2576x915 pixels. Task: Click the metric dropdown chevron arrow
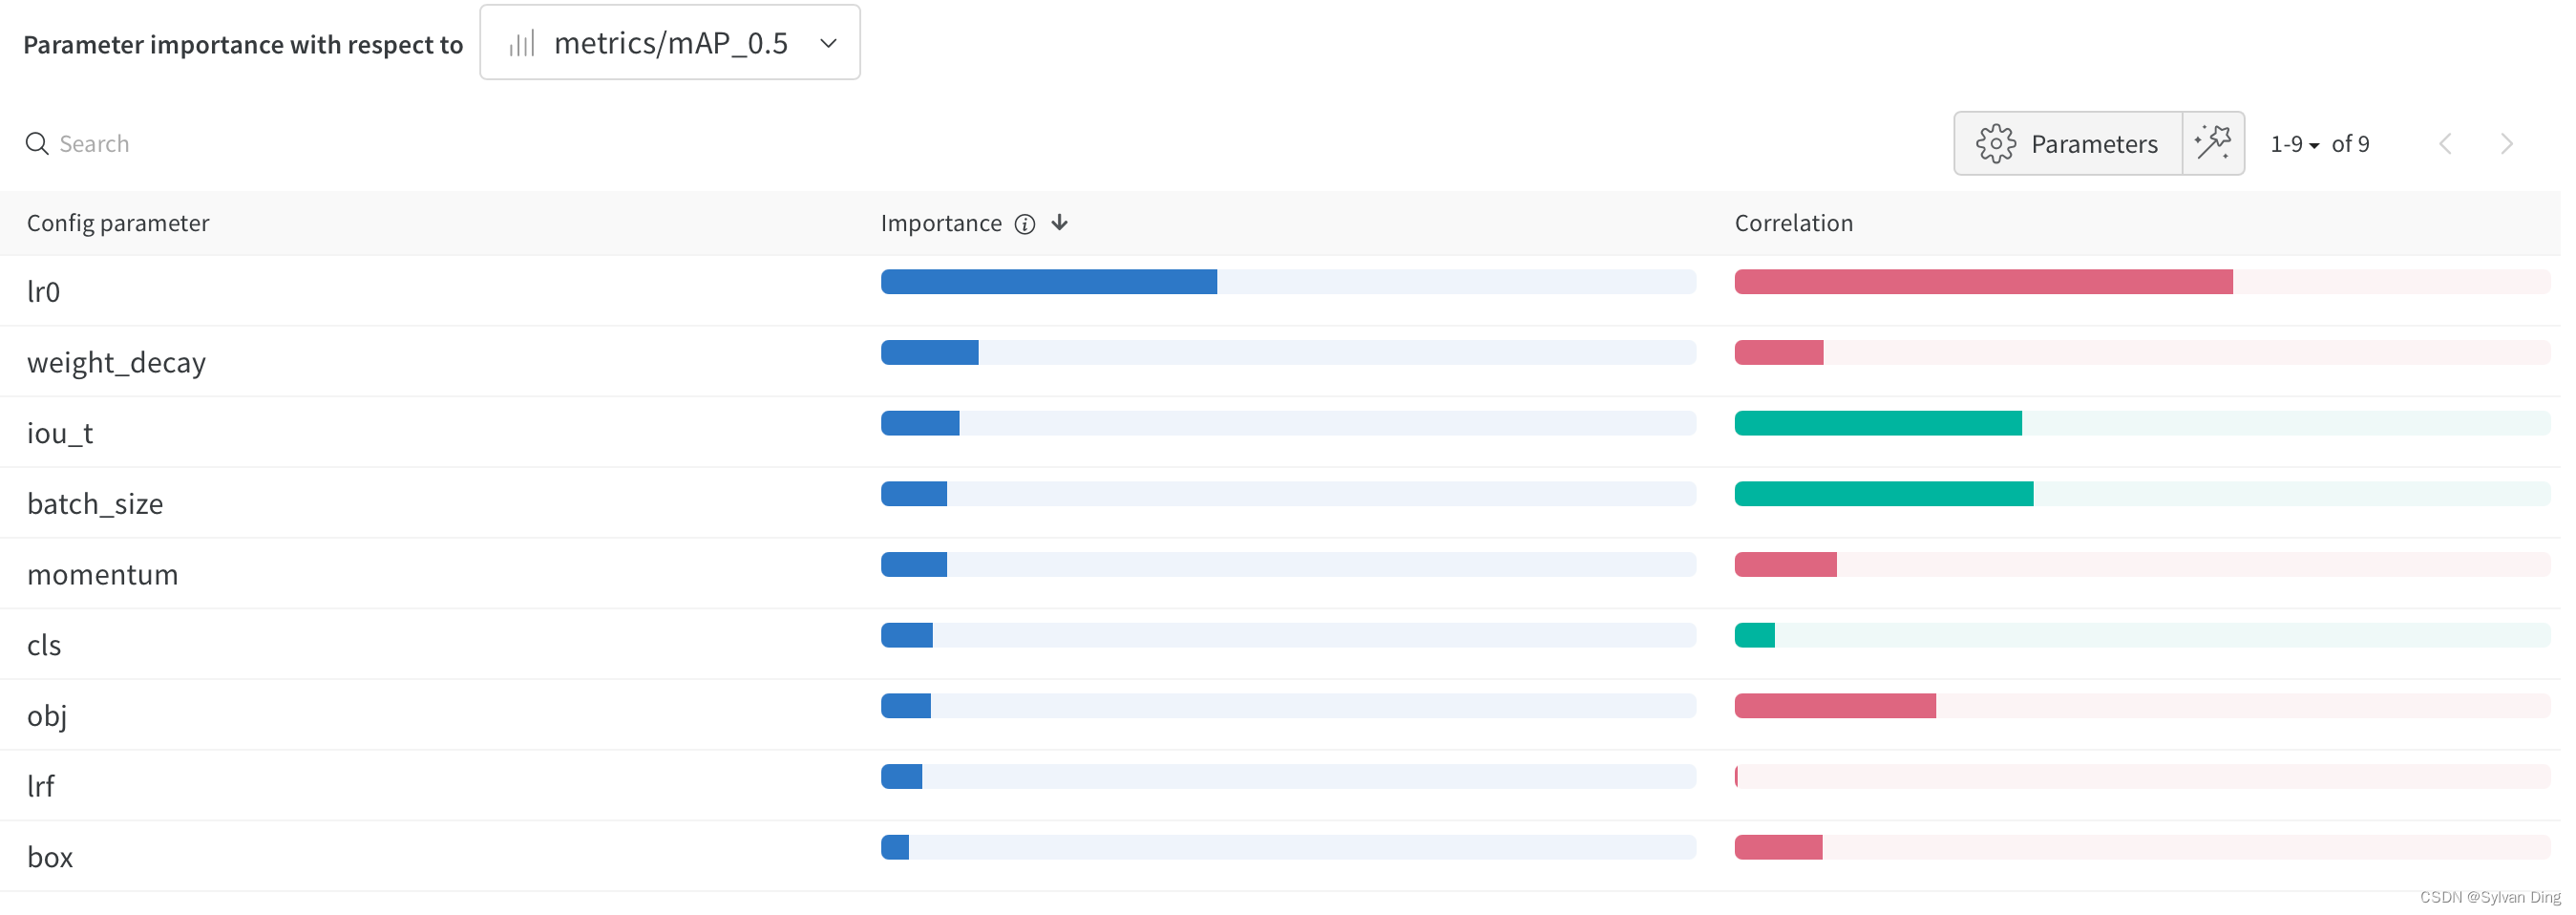(828, 43)
